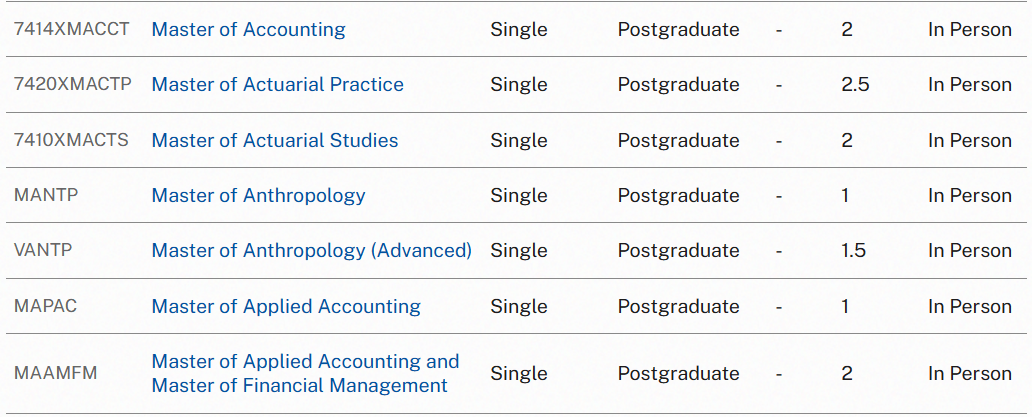Click the Master of Actuarial Studies link
The width and height of the screenshot is (1032, 417).
[x=275, y=141]
